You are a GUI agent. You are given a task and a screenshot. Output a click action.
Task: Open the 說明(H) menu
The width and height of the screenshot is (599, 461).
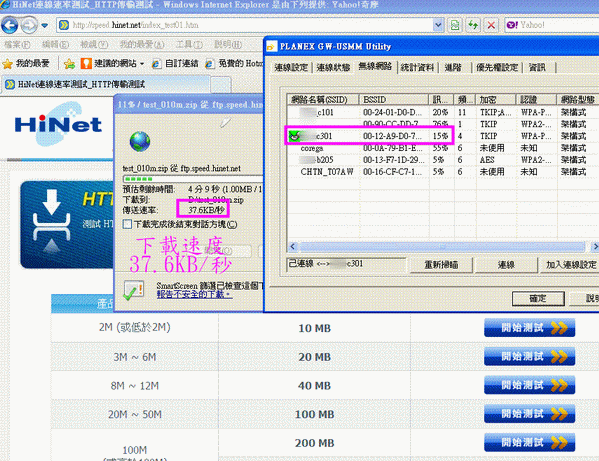tap(228, 44)
